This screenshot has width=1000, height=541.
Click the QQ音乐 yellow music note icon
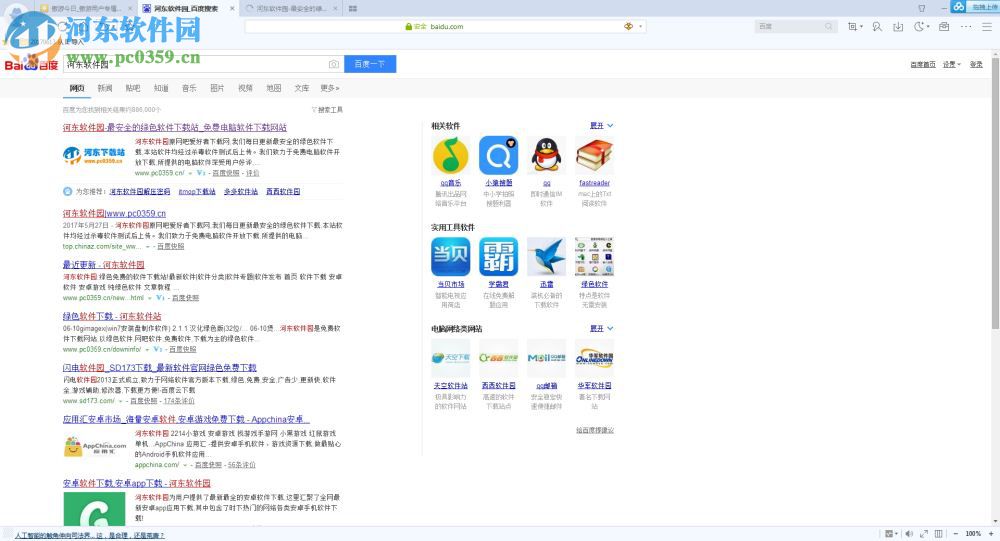[x=450, y=155]
